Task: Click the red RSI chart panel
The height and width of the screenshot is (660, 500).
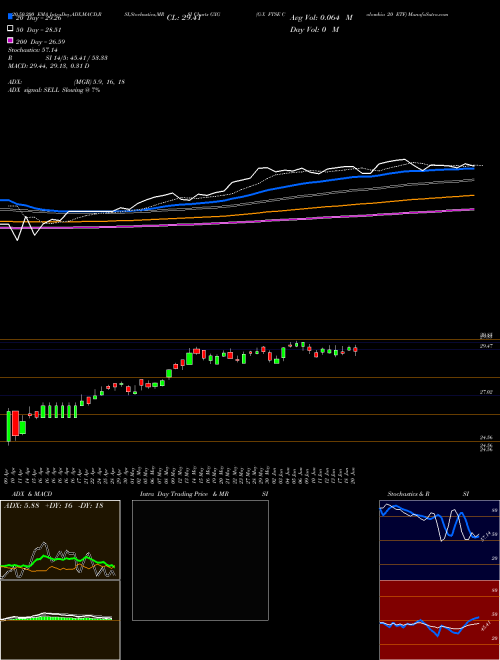Action: click(x=439, y=620)
